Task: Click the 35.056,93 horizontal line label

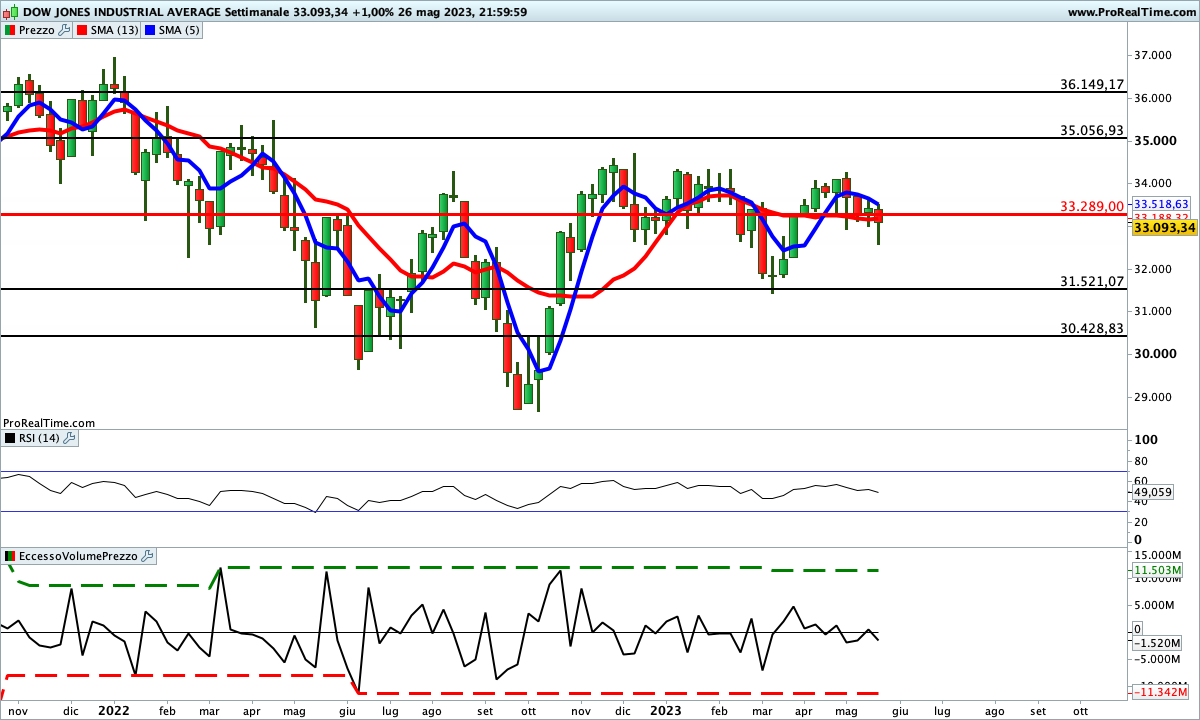Action: pyautogui.click(x=1093, y=131)
